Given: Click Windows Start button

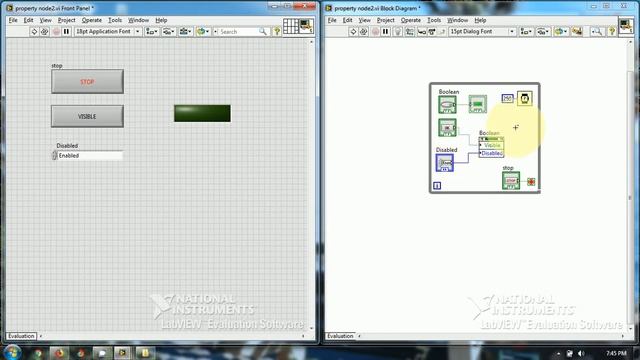Looking at the screenshot, I should (x=13, y=353).
